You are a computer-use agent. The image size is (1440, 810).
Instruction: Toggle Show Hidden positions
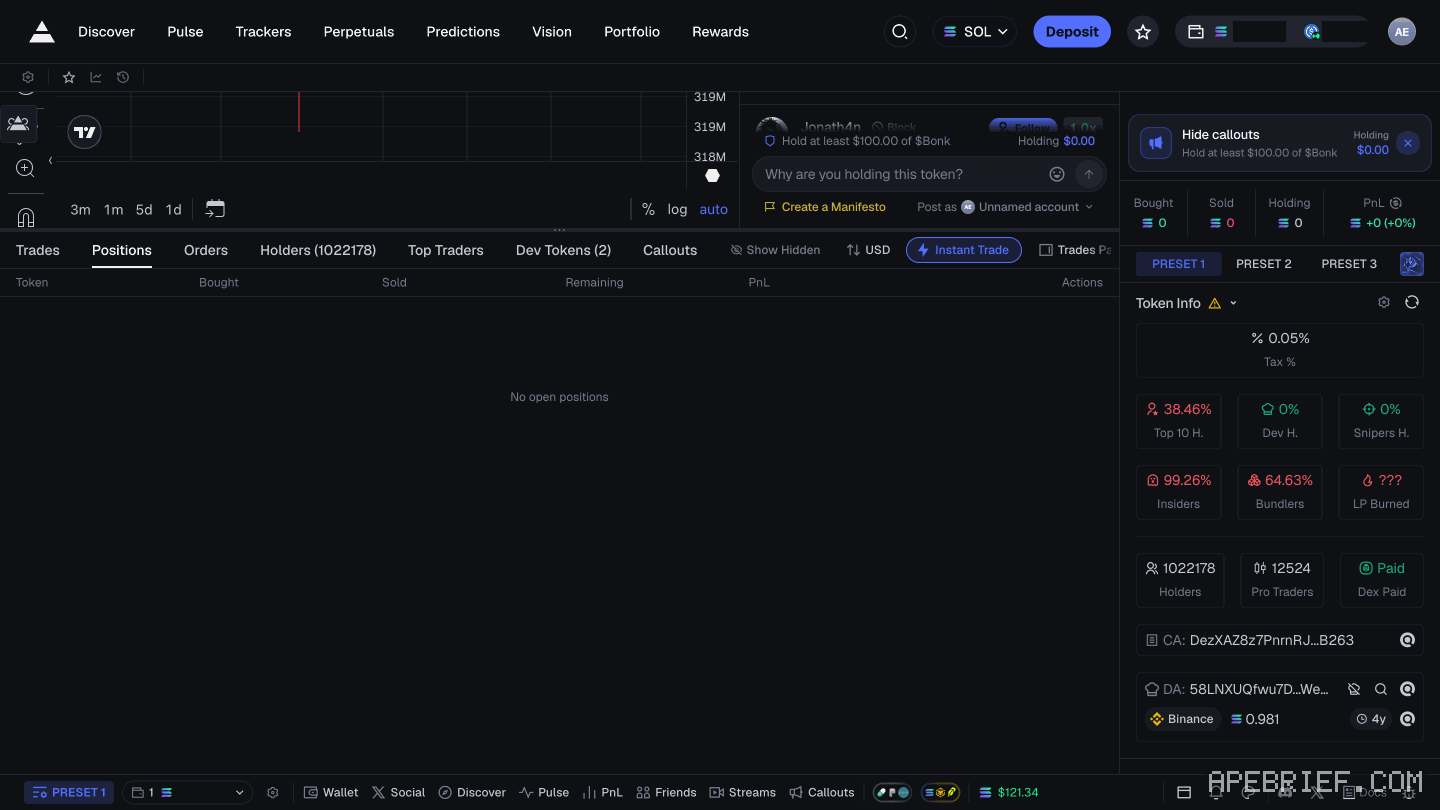pos(775,250)
